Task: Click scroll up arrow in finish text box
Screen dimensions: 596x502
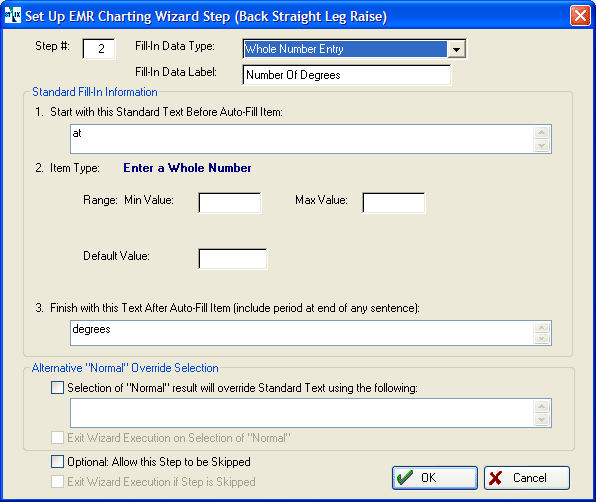Action: click(542, 327)
